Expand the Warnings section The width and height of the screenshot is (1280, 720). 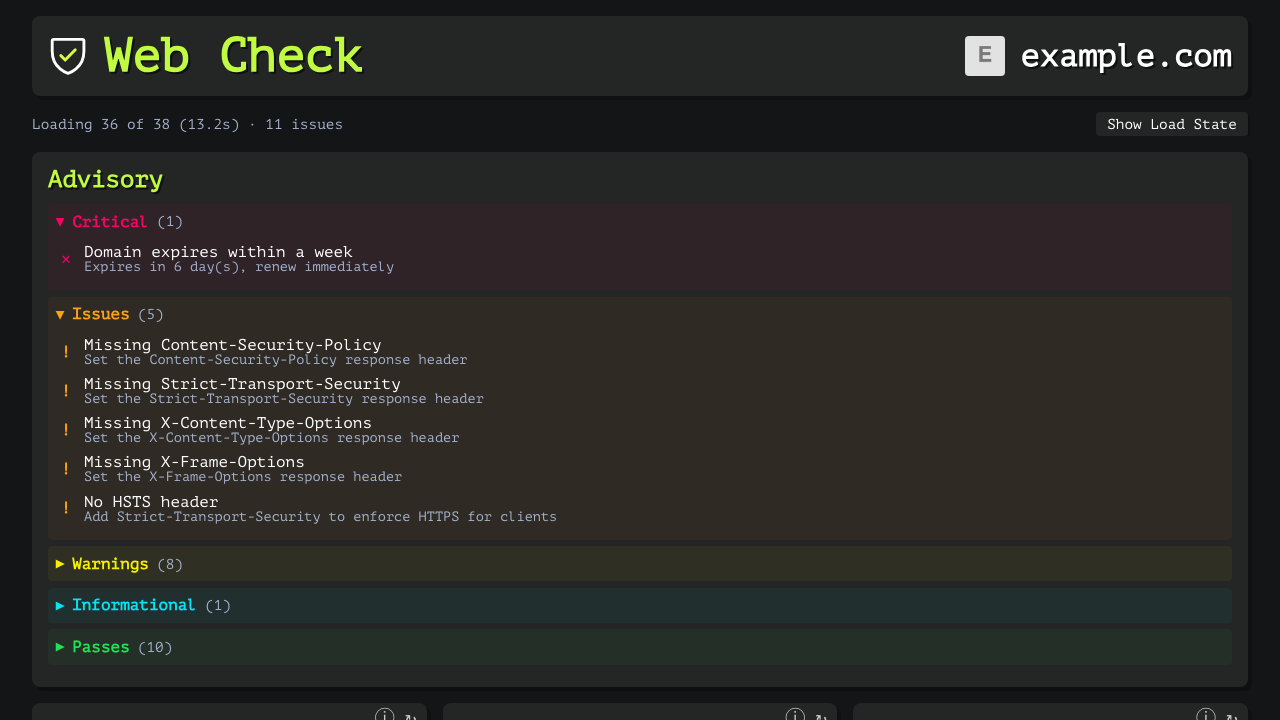[640, 564]
